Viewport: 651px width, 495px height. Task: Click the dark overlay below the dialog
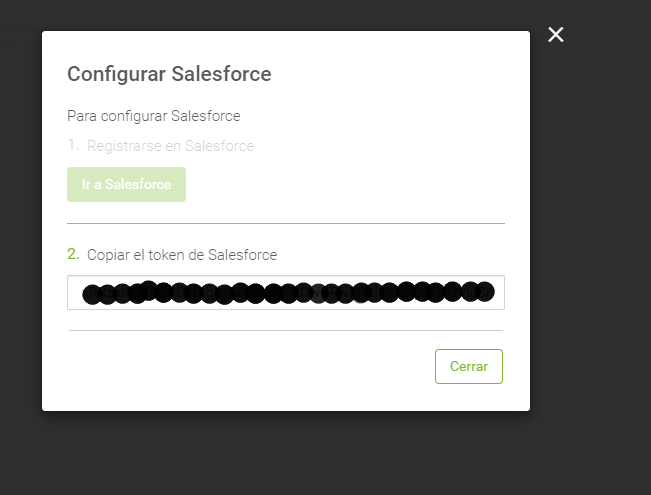pos(286,453)
